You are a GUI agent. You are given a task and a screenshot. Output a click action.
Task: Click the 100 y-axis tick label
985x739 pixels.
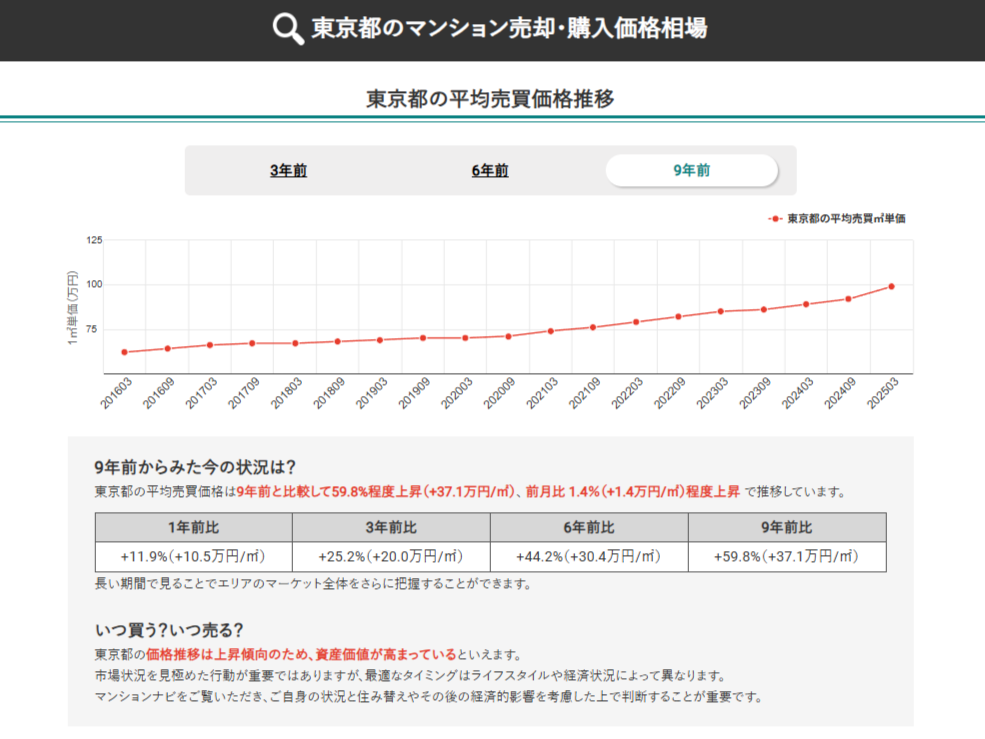tap(94, 285)
